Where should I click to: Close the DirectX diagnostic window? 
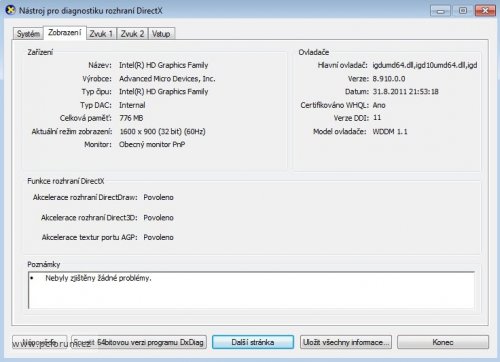[485, 11]
